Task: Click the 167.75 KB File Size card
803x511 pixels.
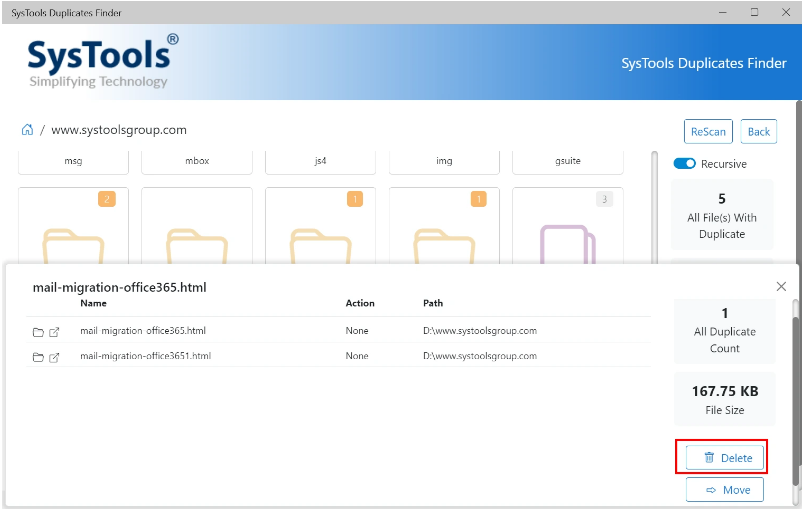Action: 725,399
